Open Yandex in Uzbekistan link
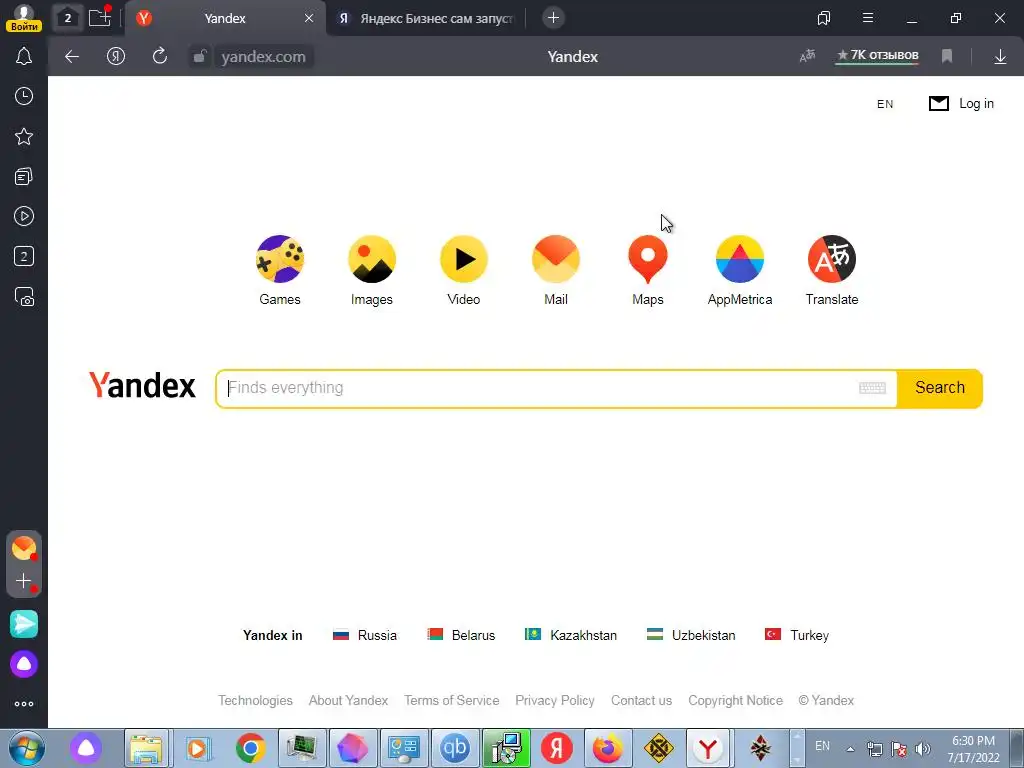 click(691, 635)
